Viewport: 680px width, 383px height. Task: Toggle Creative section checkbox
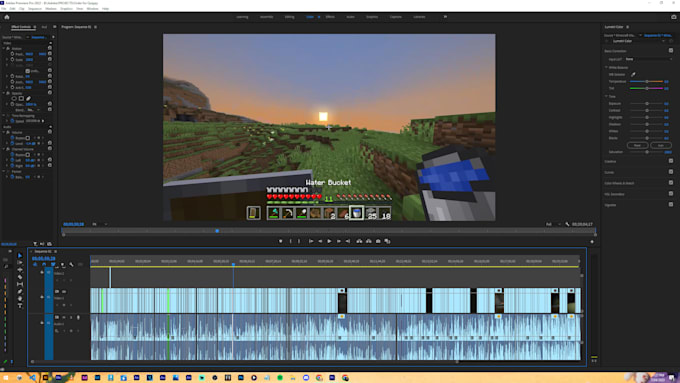point(671,161)
